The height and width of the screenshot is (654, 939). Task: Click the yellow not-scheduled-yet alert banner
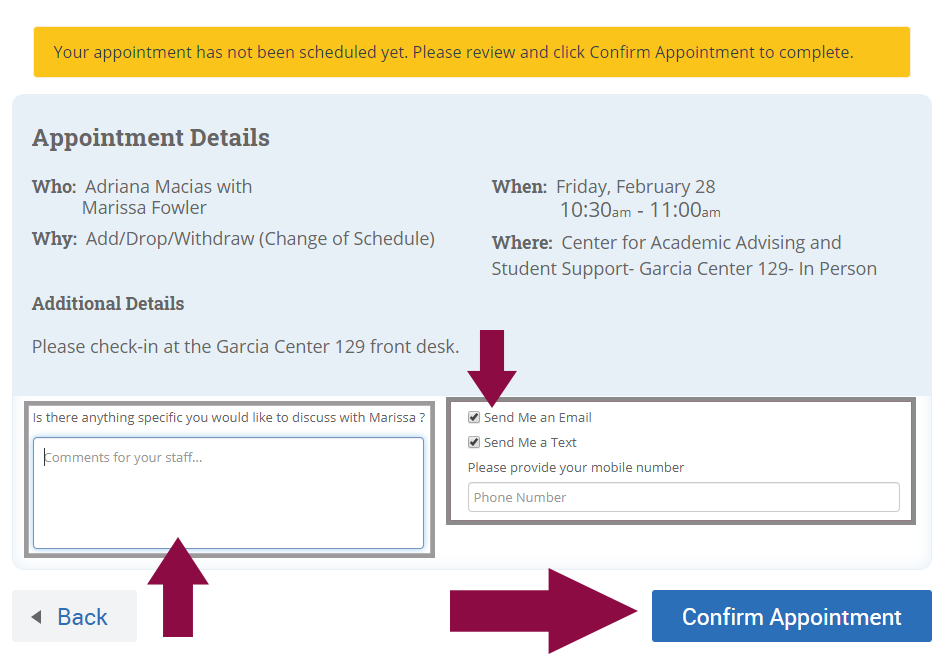pos(471,52)
